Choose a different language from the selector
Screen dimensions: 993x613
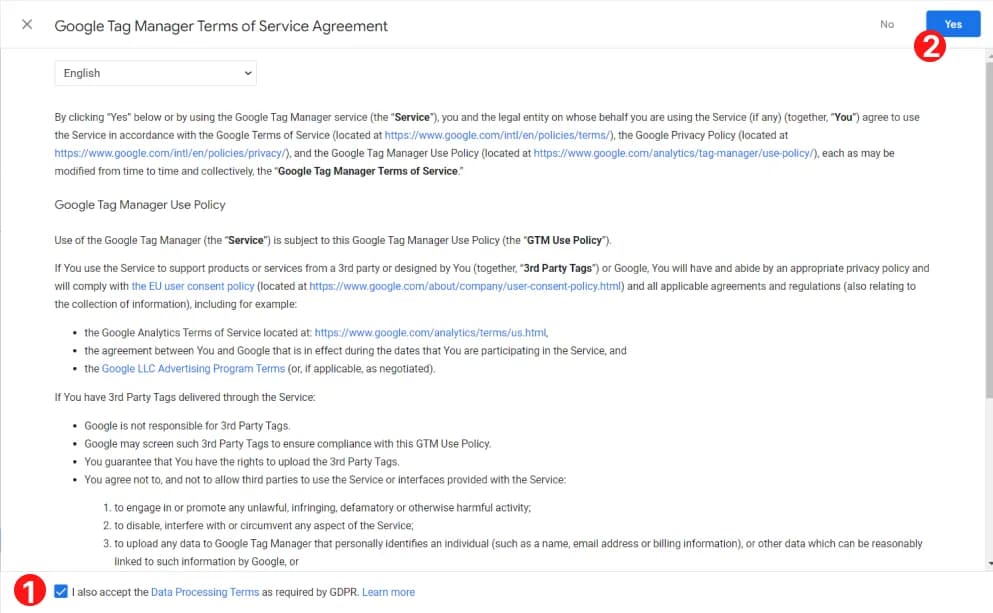(x=155, y=72)
